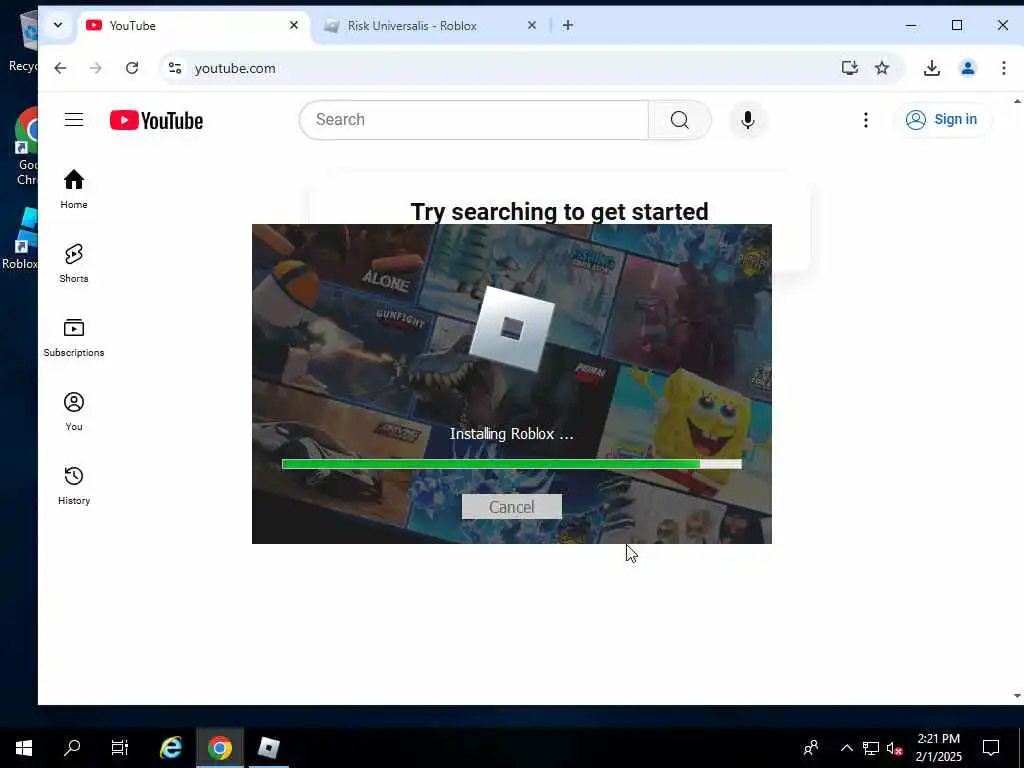Image resolution: width=1024 pixels, height=768 pixels.
Task: Go to Home in the YouTube sidebar
Action: pos(74,189)
